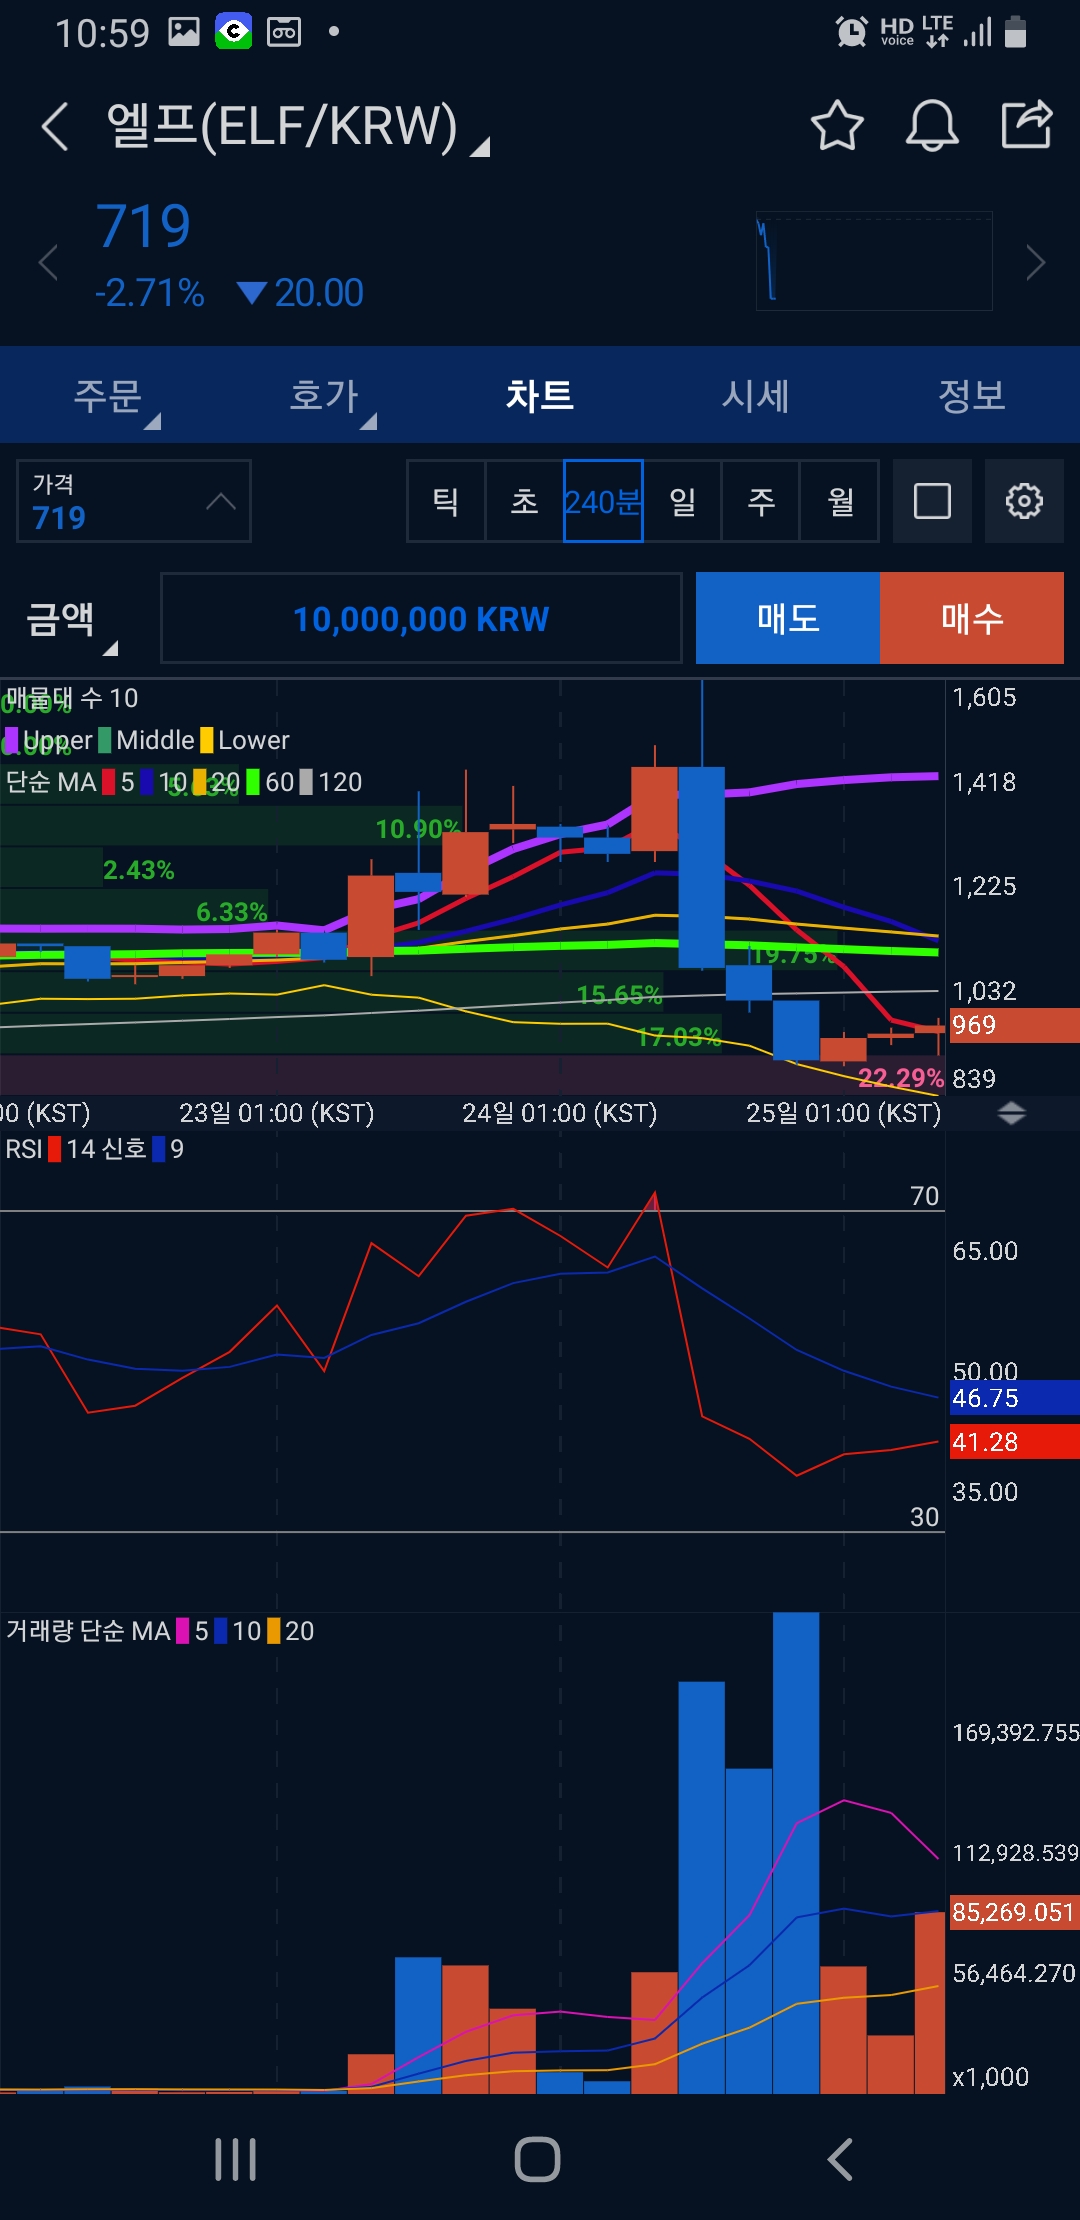
Task: Switch to the 시세 tab
Action: coord(756,396)
